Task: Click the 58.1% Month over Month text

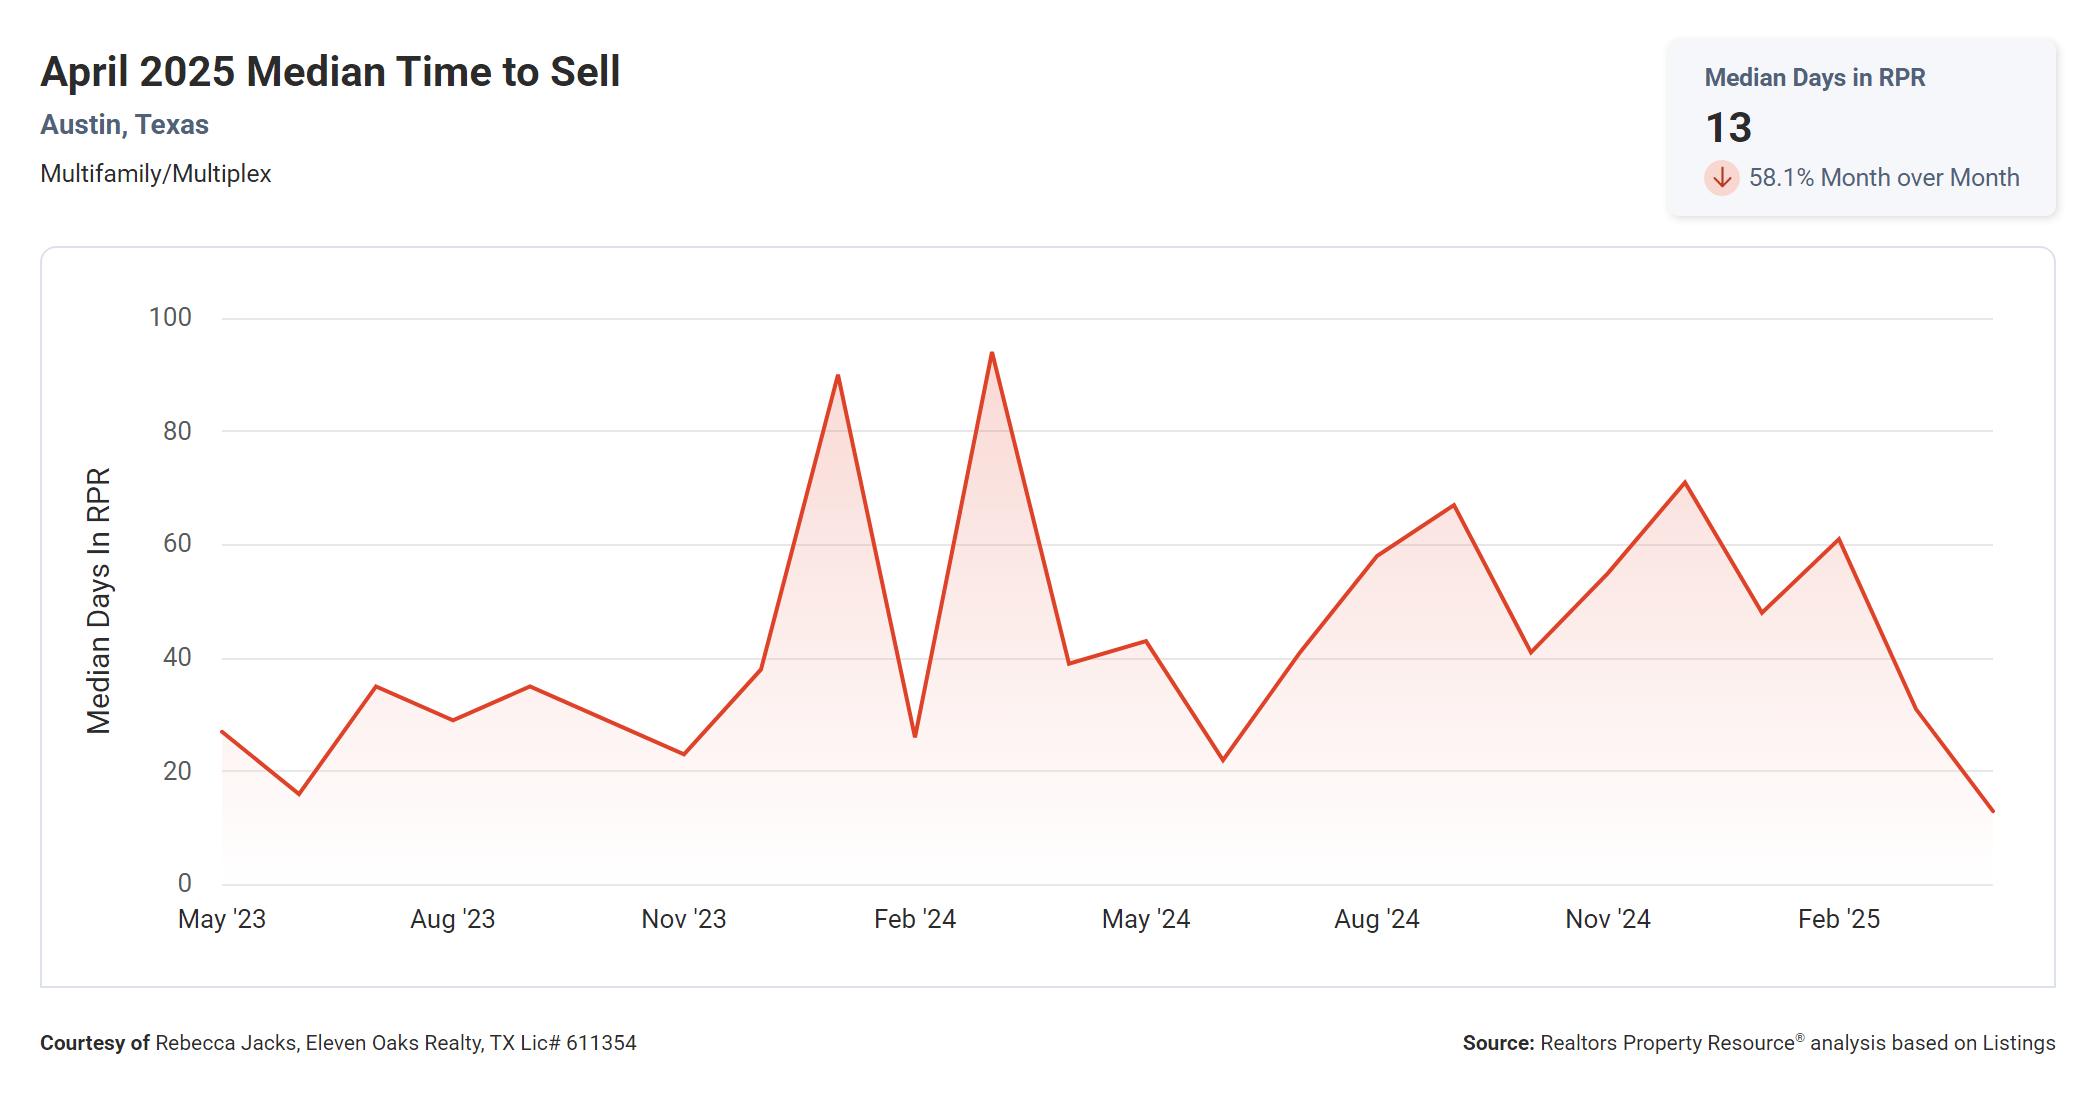Action: click(1883, 178)
